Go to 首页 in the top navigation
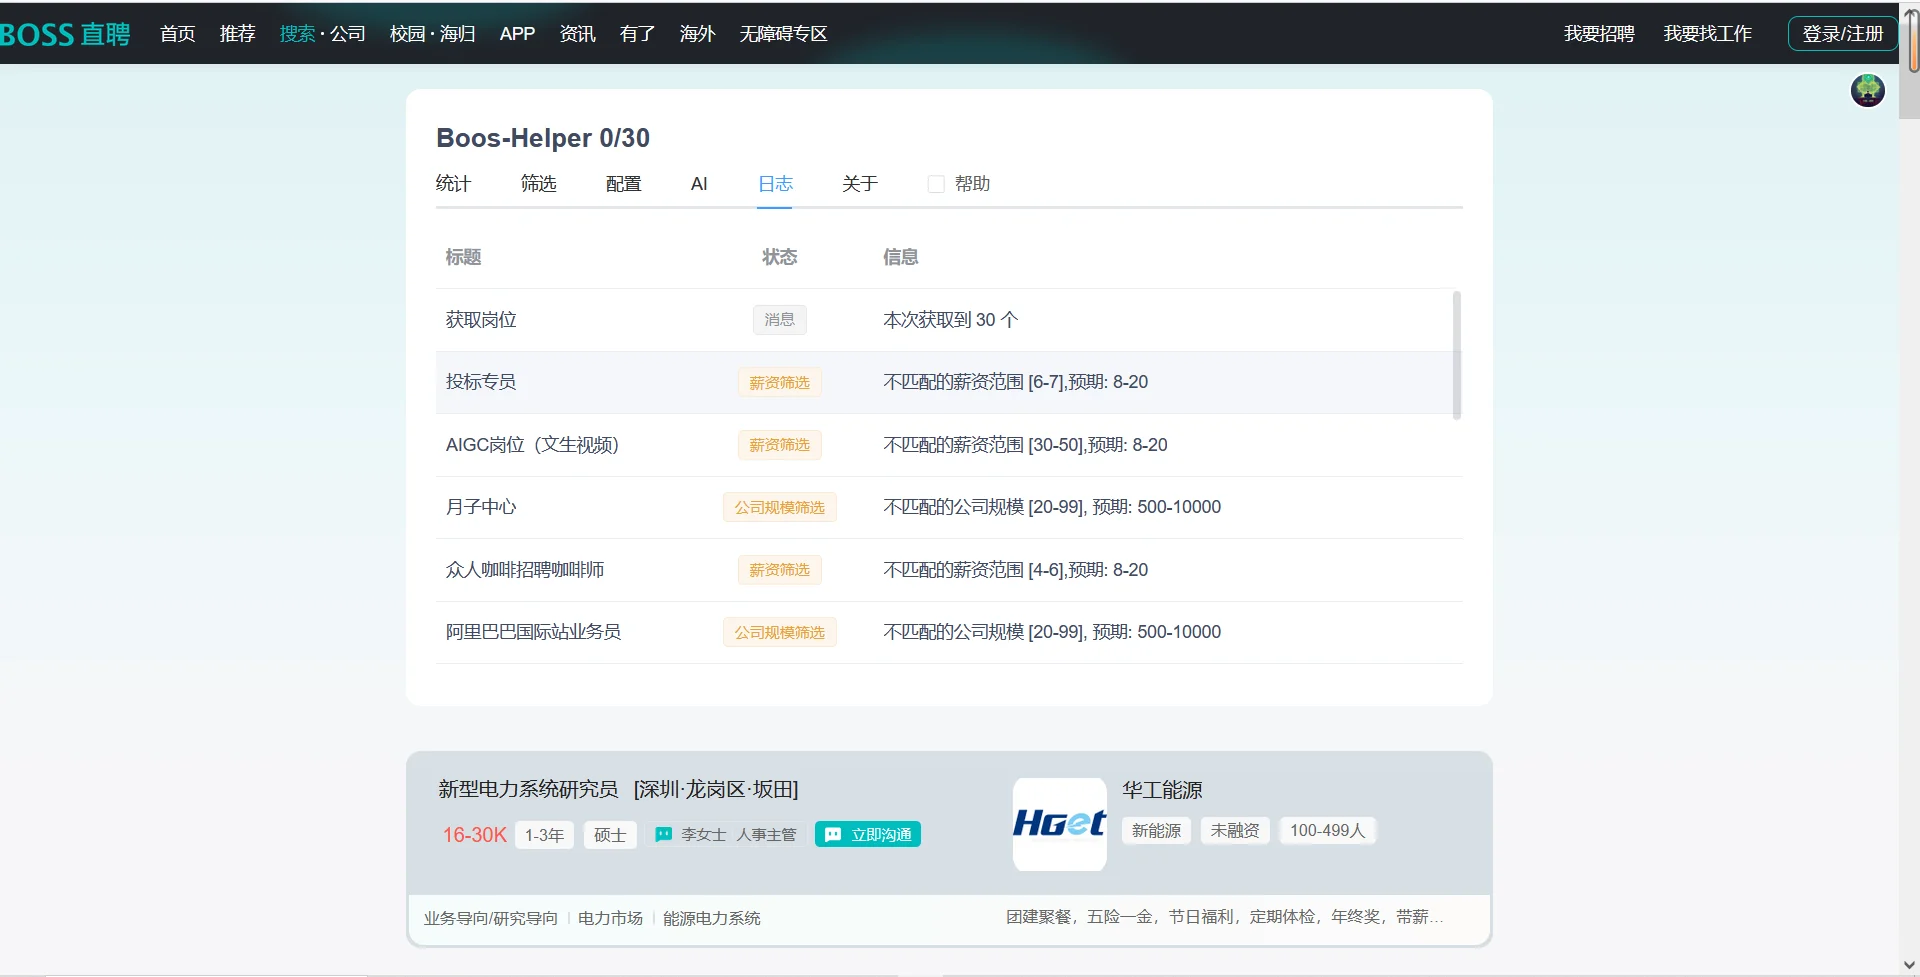Screen dimensions: 1920x977 tap(177, 34)
